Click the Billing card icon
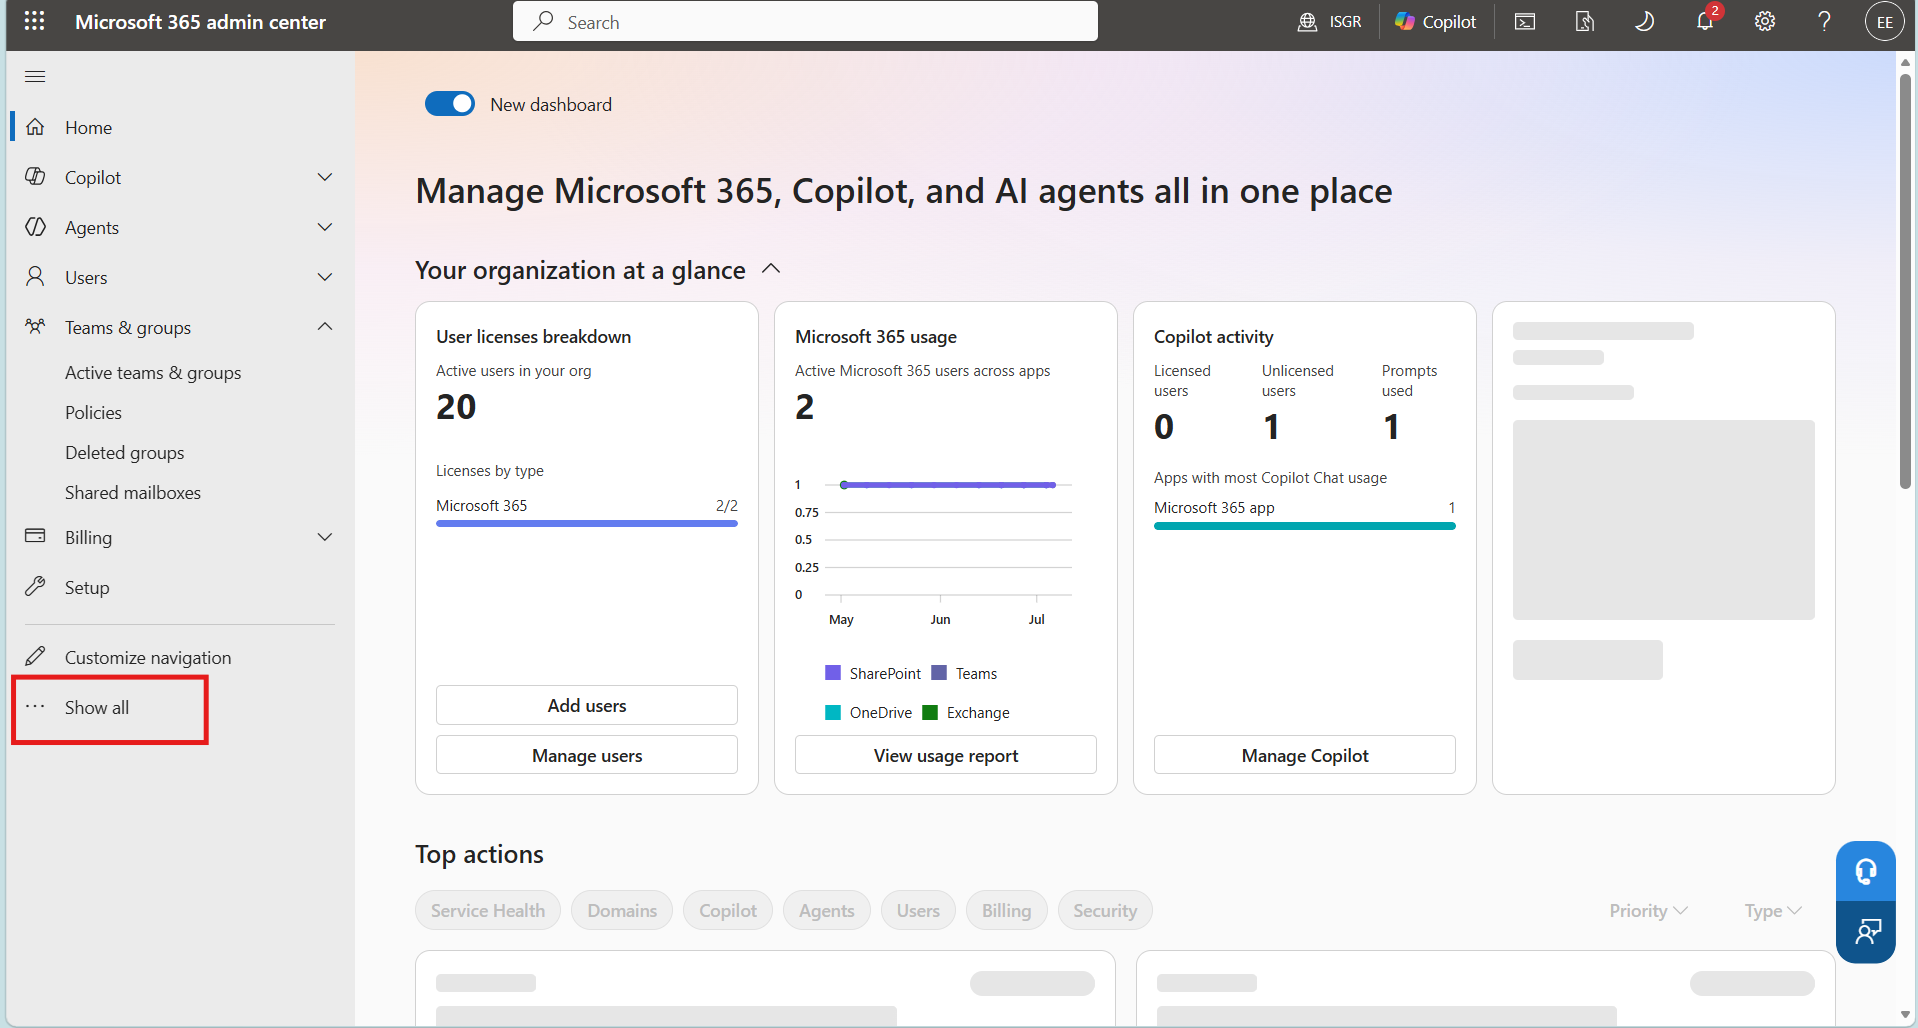 click(x=35, y=537)
